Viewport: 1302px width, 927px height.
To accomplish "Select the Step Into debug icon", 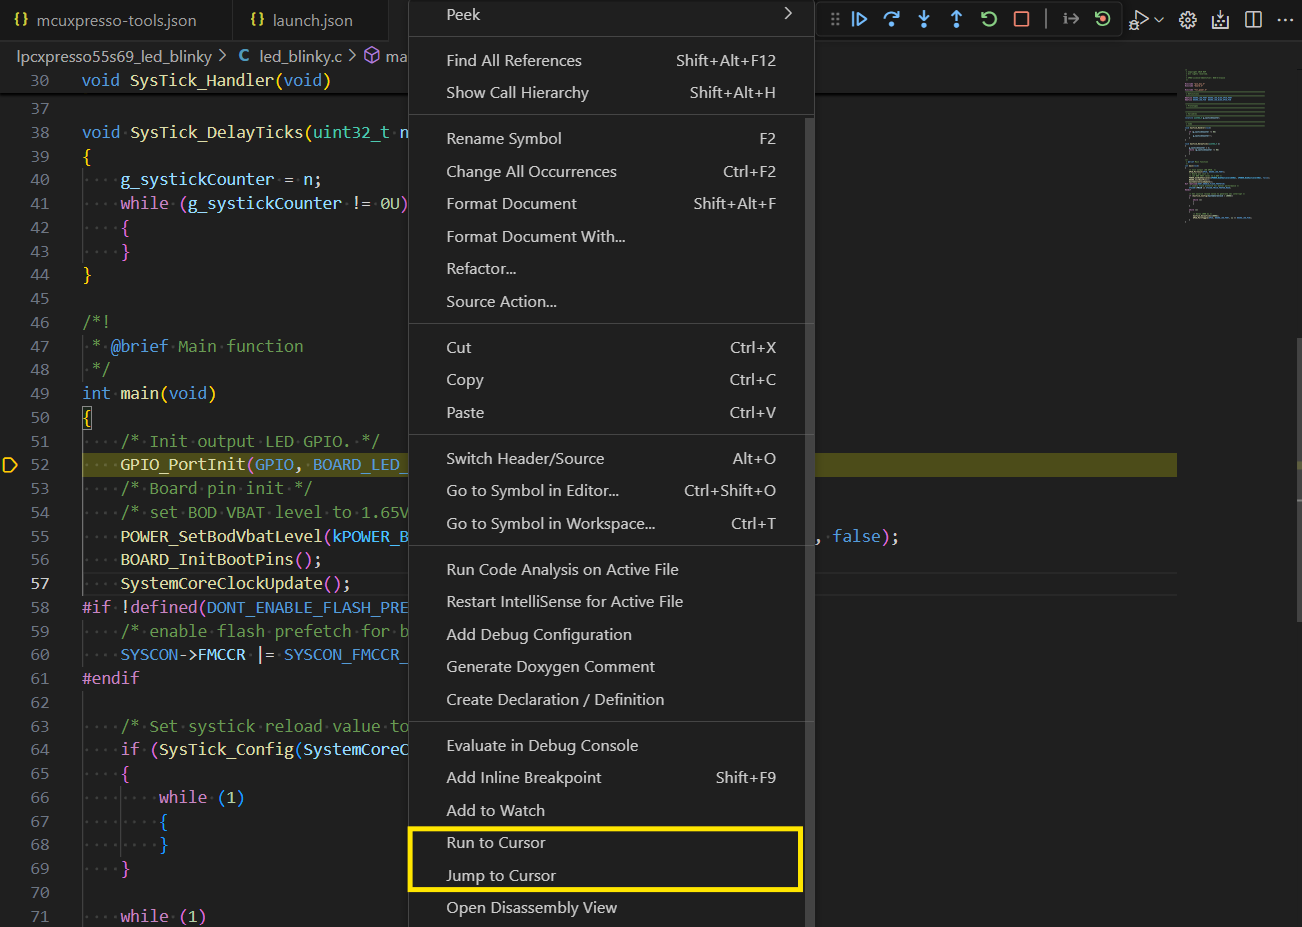I will point(923,19).
